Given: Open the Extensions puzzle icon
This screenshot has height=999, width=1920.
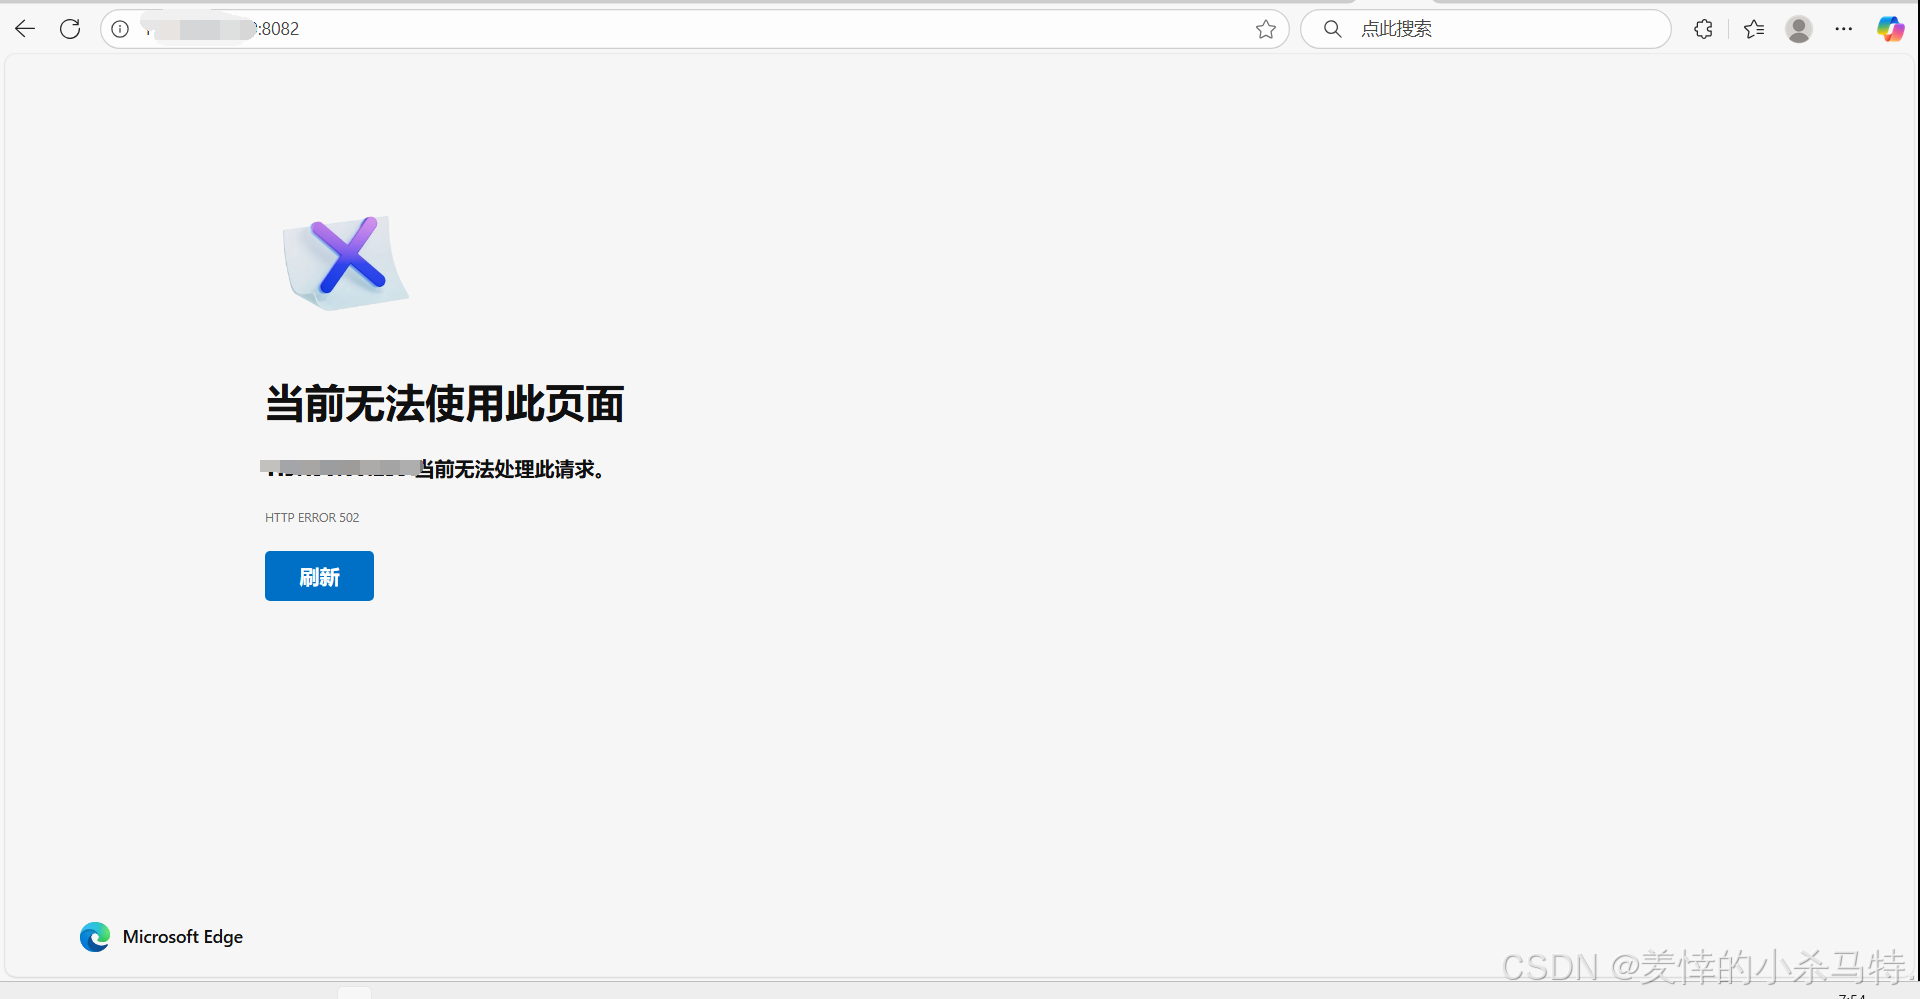Looking at the screenshot, I should click(1704, 29).
